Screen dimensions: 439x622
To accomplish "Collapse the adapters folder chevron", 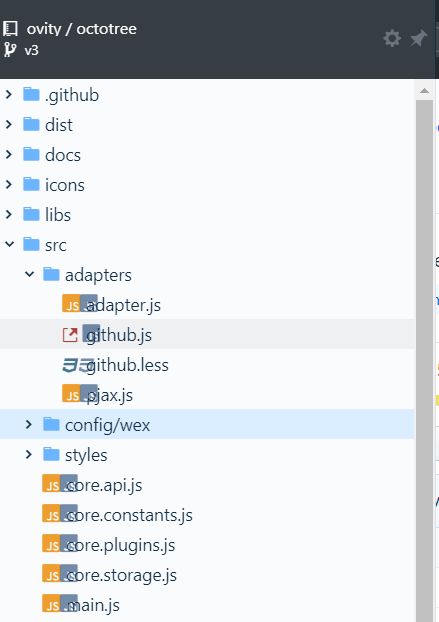I will (x=29, y=274).
